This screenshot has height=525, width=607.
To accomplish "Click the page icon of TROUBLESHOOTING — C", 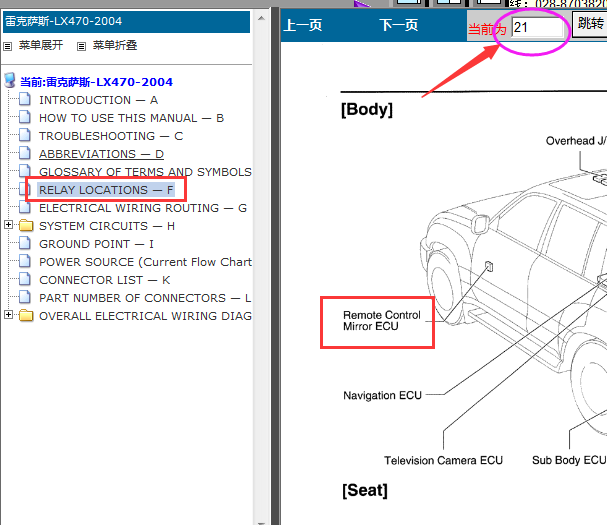I will [25, 135].
